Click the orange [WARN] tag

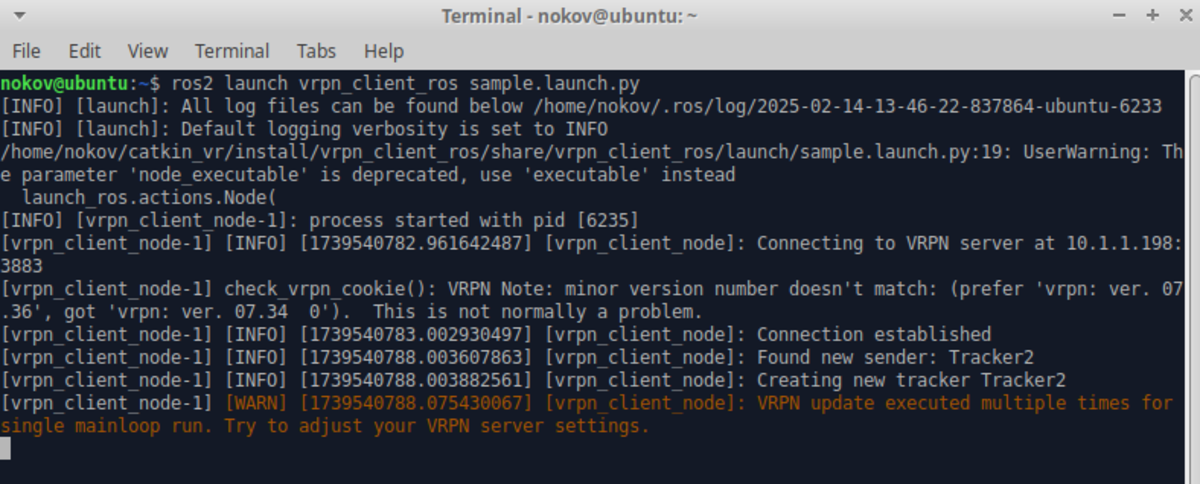tap(258, 403)
